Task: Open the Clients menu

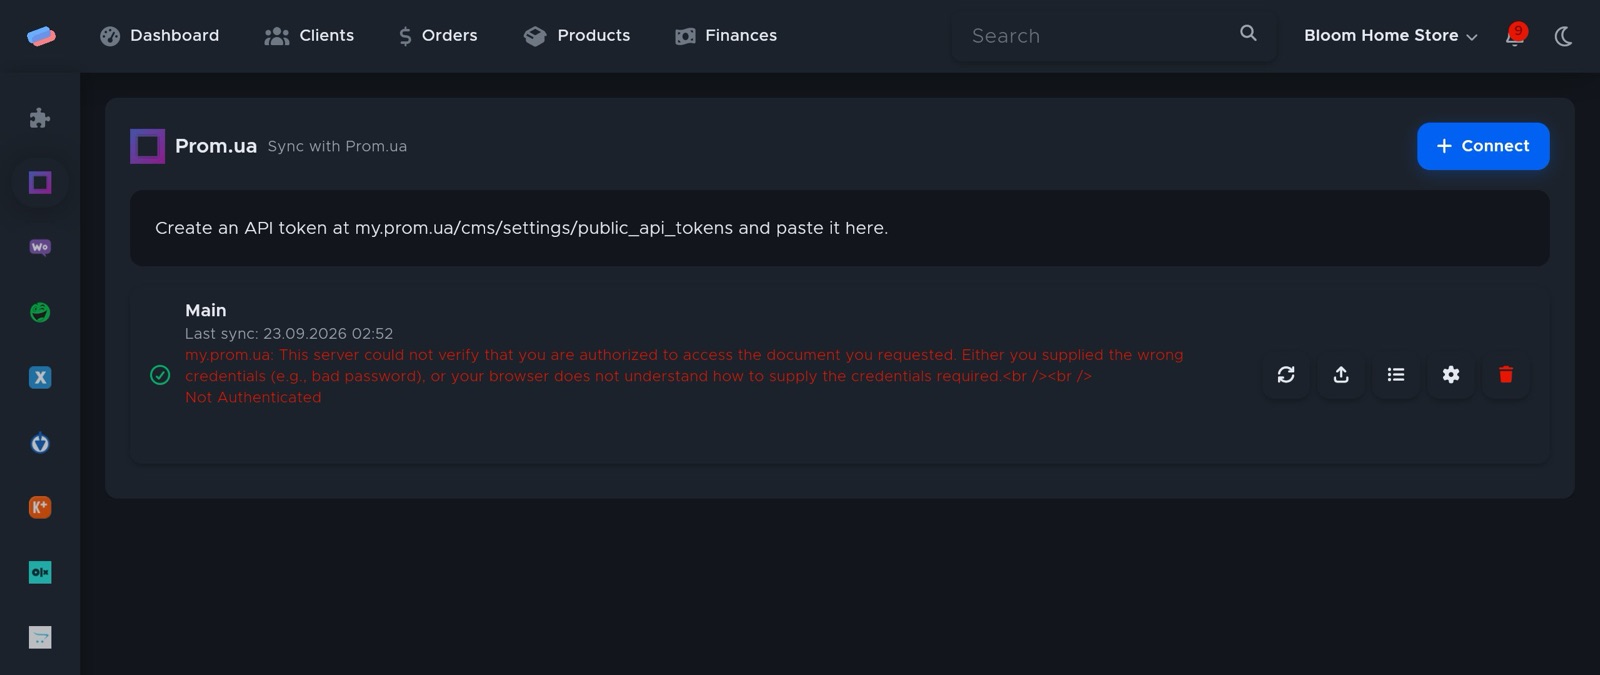Action: 309,36
